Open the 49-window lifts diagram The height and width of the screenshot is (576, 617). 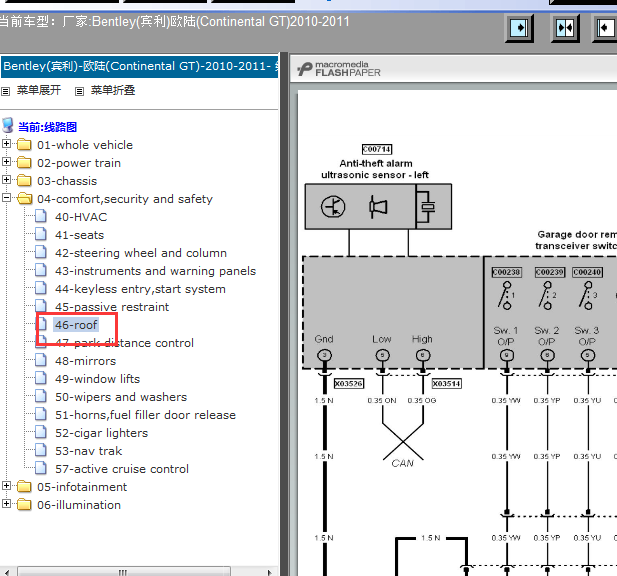coord(98,379)
